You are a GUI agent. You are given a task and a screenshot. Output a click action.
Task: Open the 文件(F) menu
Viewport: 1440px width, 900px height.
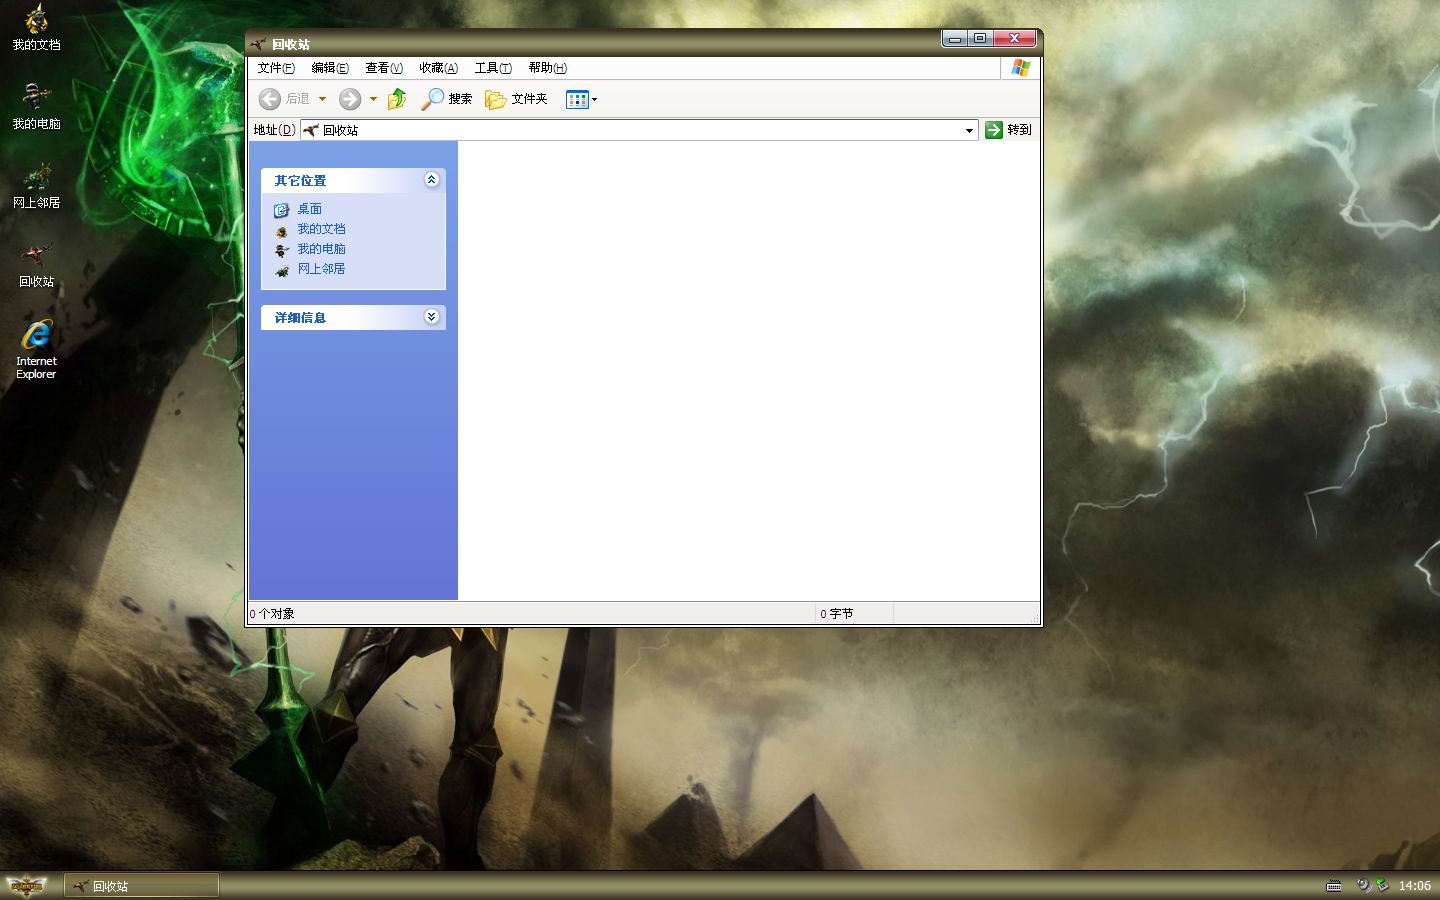pyautogui.click(x=275, y=68)
